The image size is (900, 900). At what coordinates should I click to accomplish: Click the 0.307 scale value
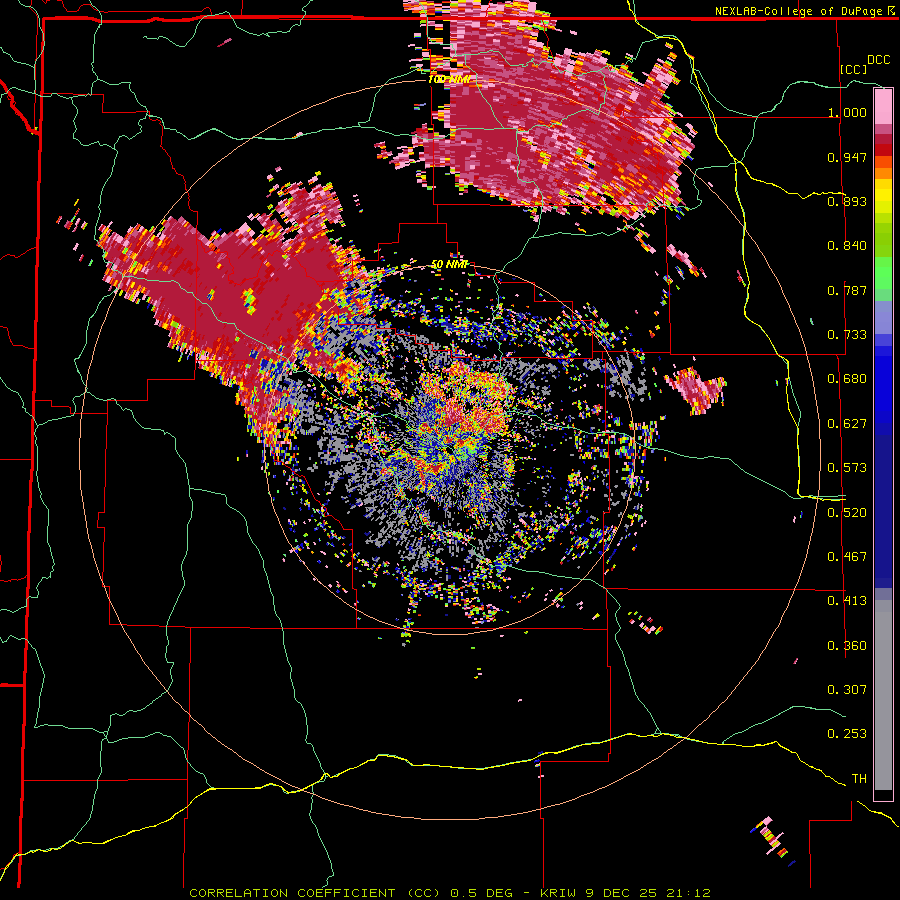click(x=847, y=689)
